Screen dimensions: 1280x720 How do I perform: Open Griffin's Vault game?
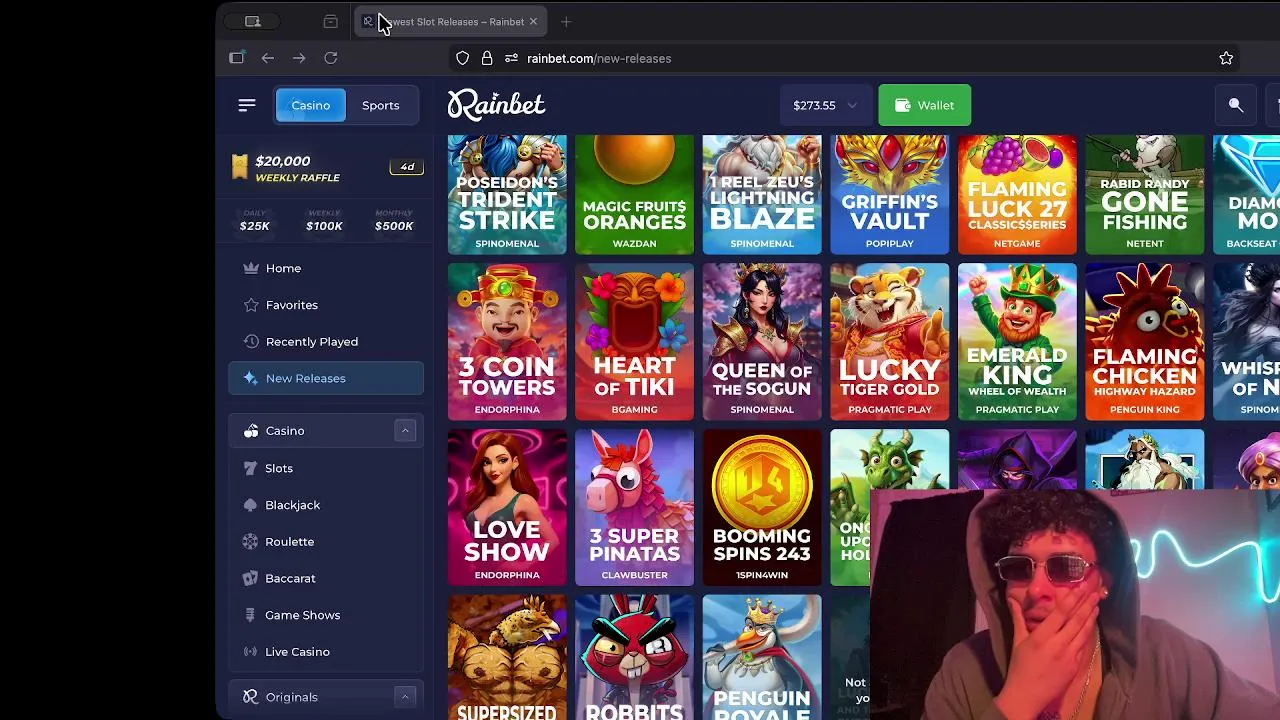tap(889, 195)
